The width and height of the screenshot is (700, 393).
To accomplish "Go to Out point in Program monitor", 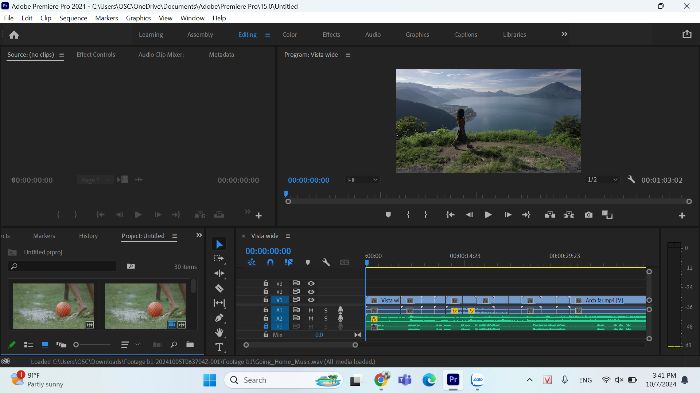I will (x=526, y=215).
